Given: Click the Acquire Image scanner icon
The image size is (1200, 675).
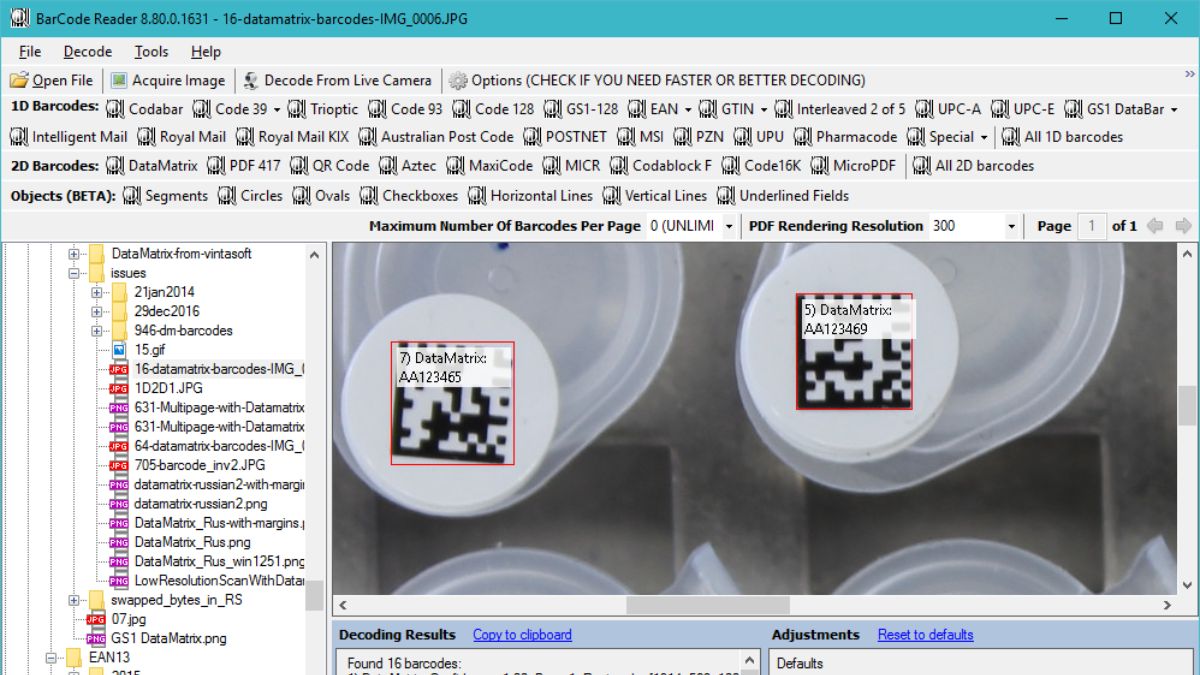Looking at the screenshot, I should tap(119, 80).
